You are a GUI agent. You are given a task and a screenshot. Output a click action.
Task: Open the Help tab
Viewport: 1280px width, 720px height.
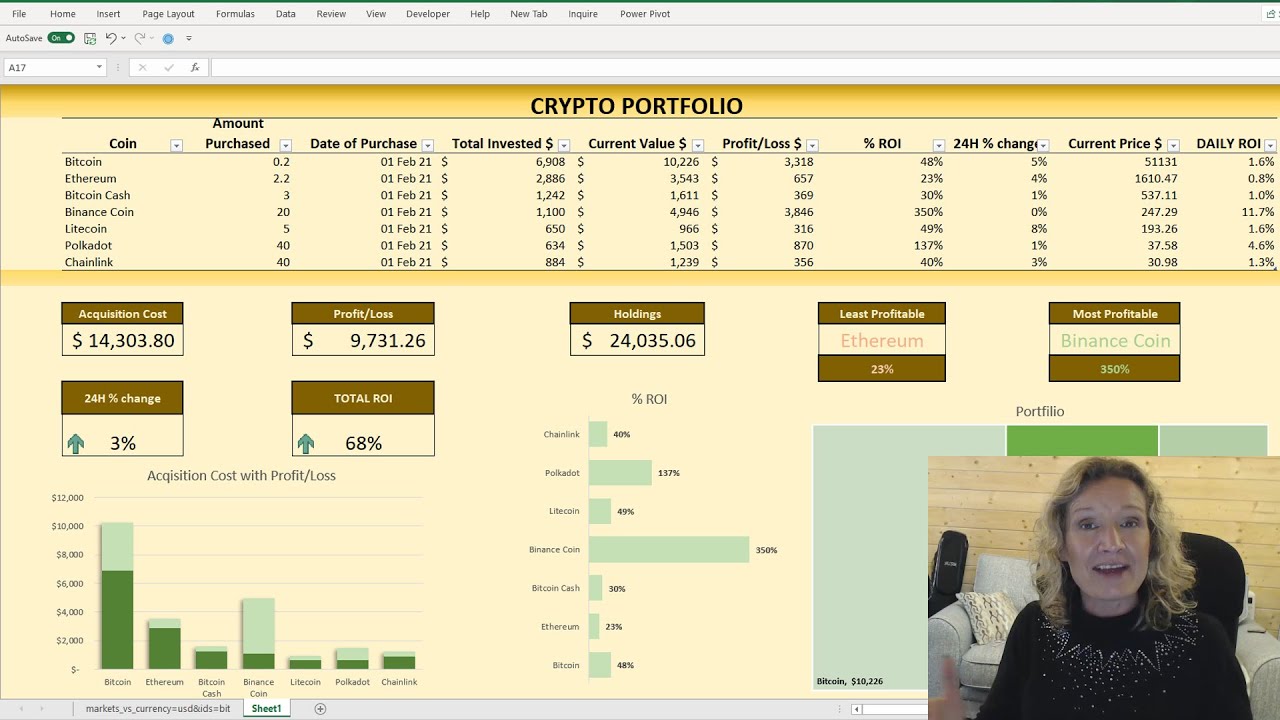[x=480, y=14]
